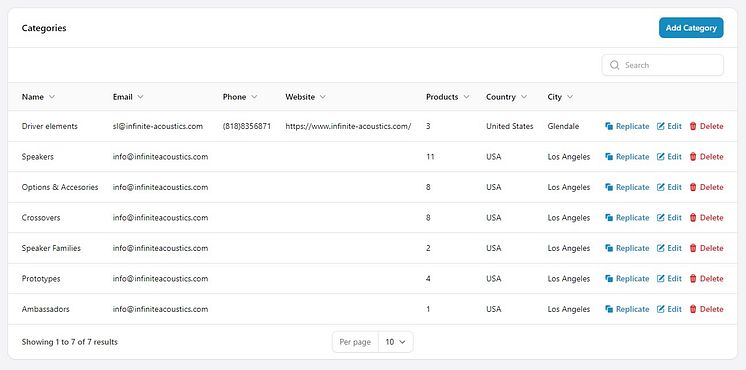Image resolution: width=746 pixels, height=370 pixels.
Task: Click the Add Category button
Action: click(x=691, y=28)
